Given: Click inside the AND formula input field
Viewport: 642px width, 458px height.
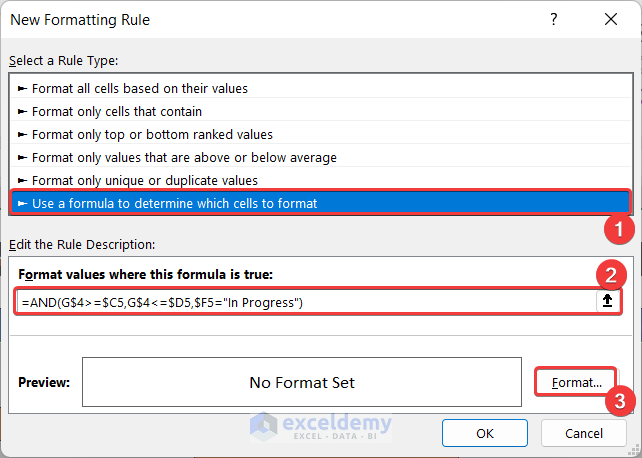Looking at the screenshot, I should 300,301.
